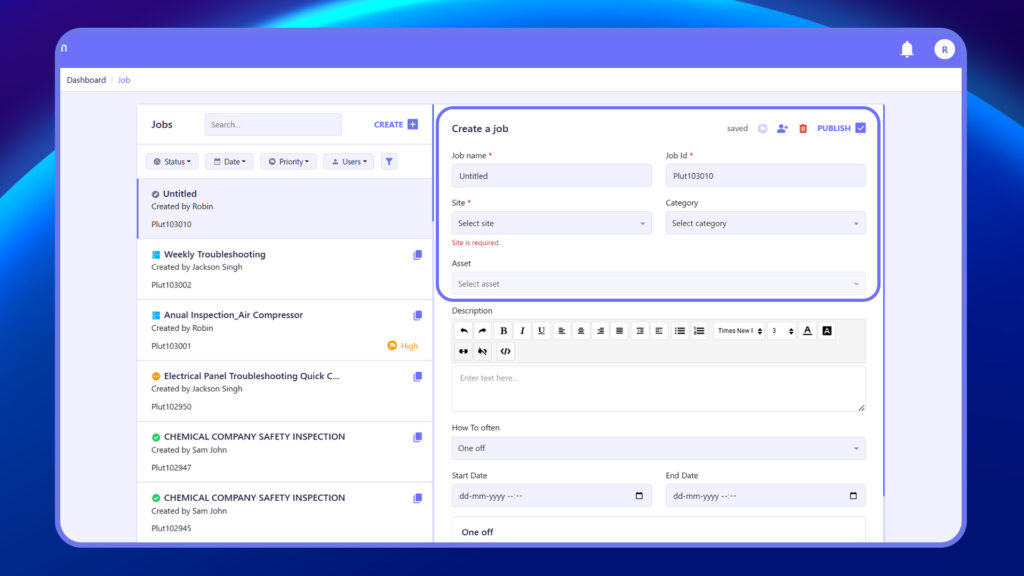Click the Job name field
The image size is (1024, 576).
click(x=551, y=176)
